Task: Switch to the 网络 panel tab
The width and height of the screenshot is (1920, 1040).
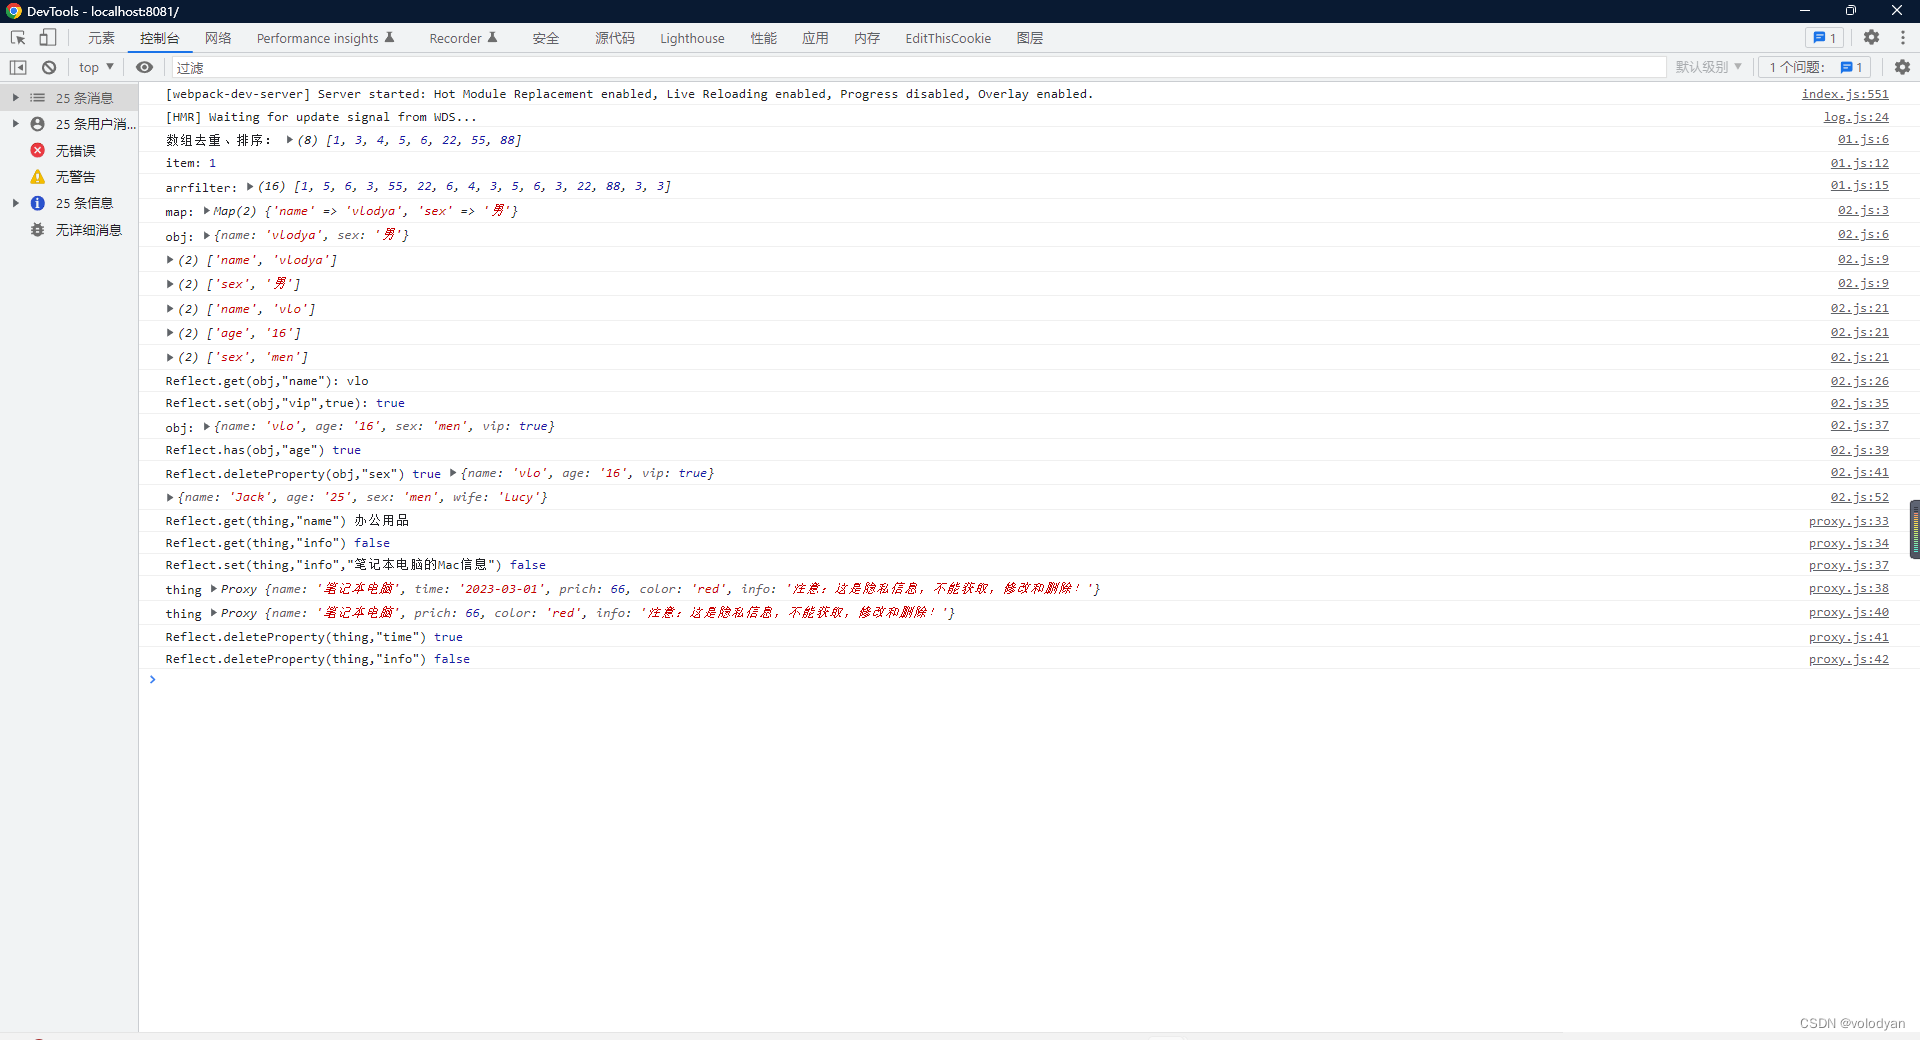Action: (x=217, y=37)
